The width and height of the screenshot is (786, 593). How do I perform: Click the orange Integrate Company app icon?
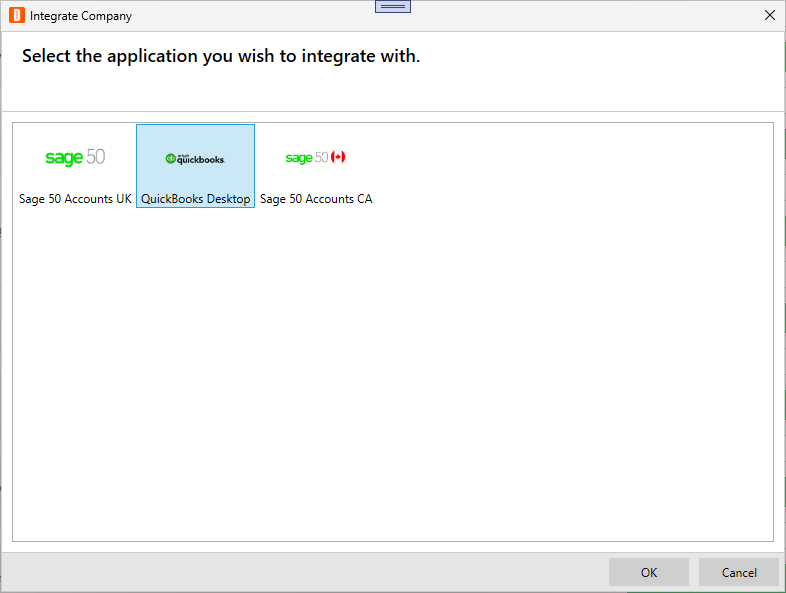click(17, 16)
